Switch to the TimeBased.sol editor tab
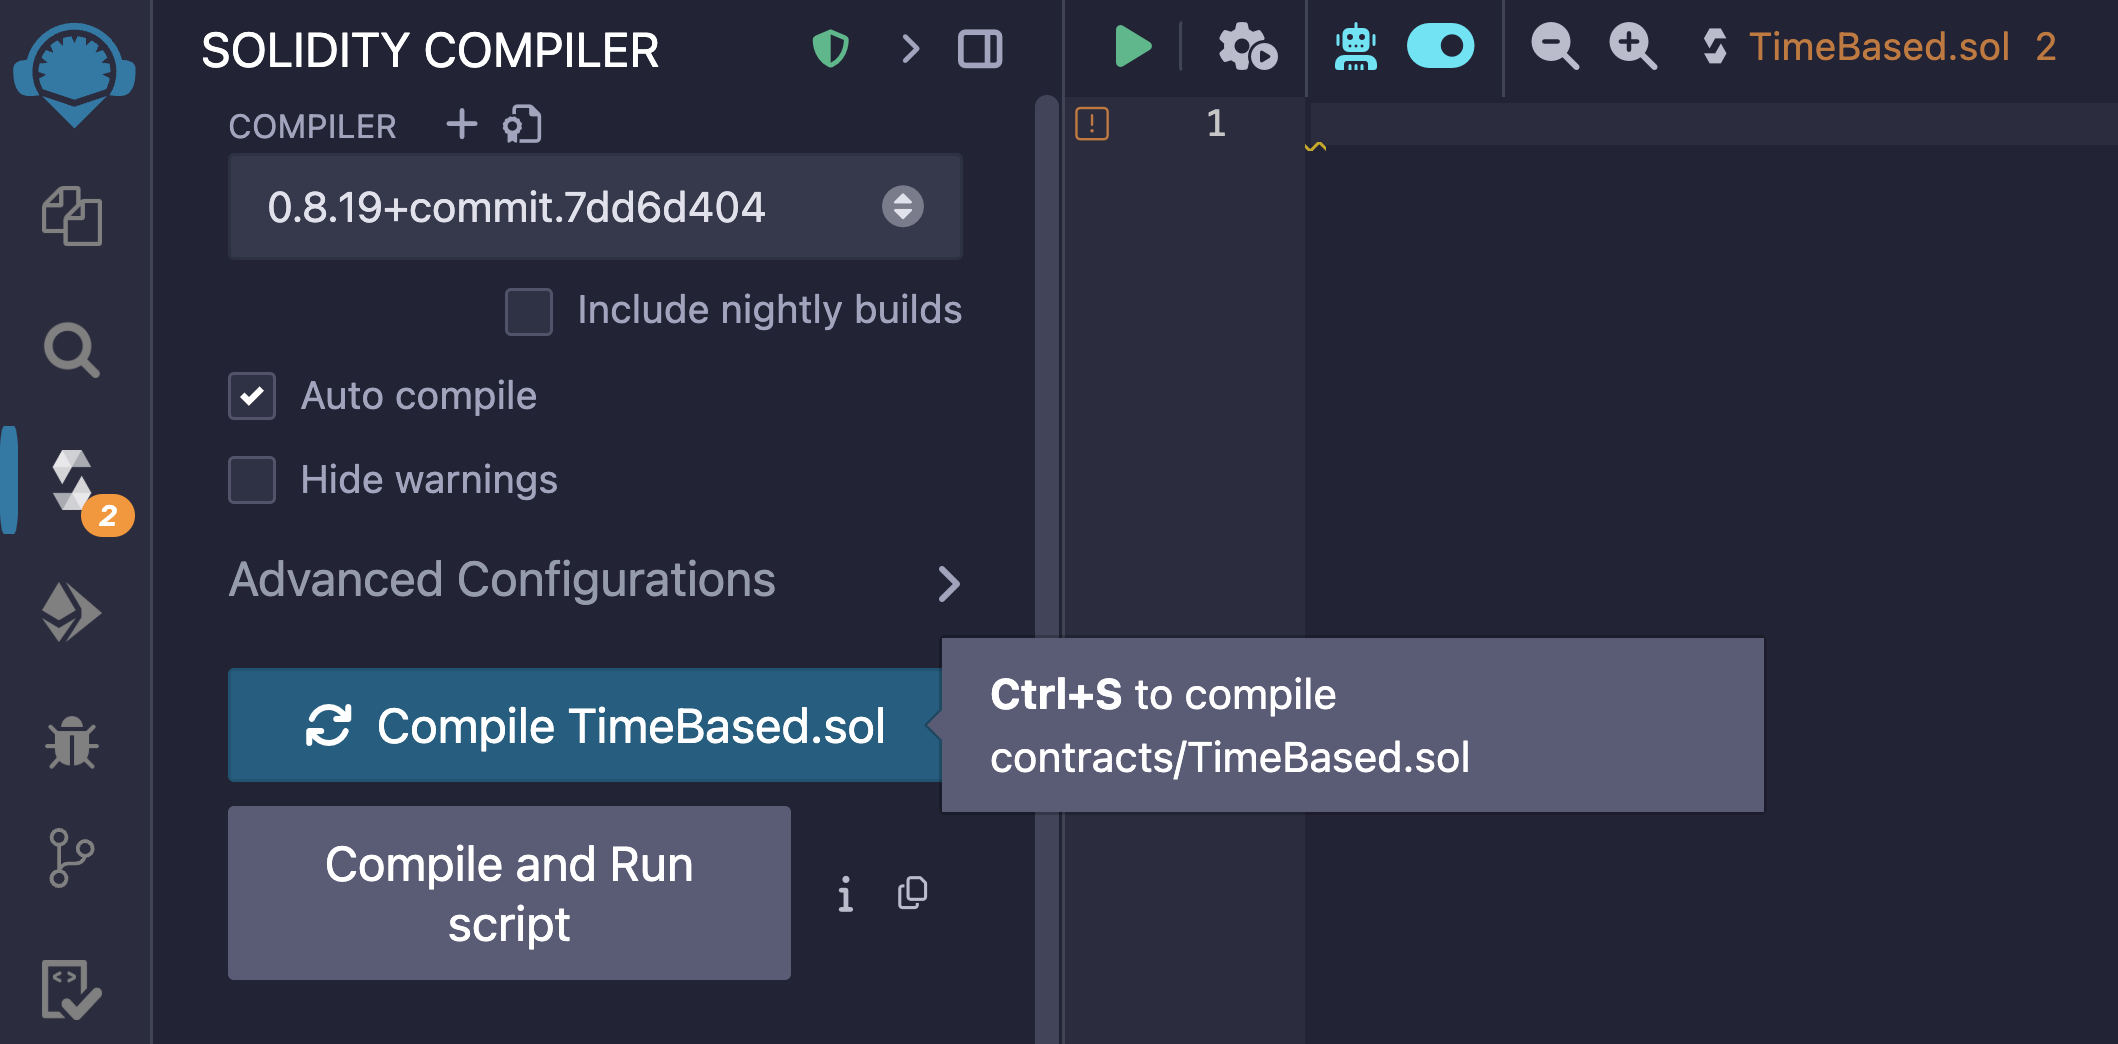Screen dimensions: 2118x1044 pyautogui.click(x=1878, y=47)
